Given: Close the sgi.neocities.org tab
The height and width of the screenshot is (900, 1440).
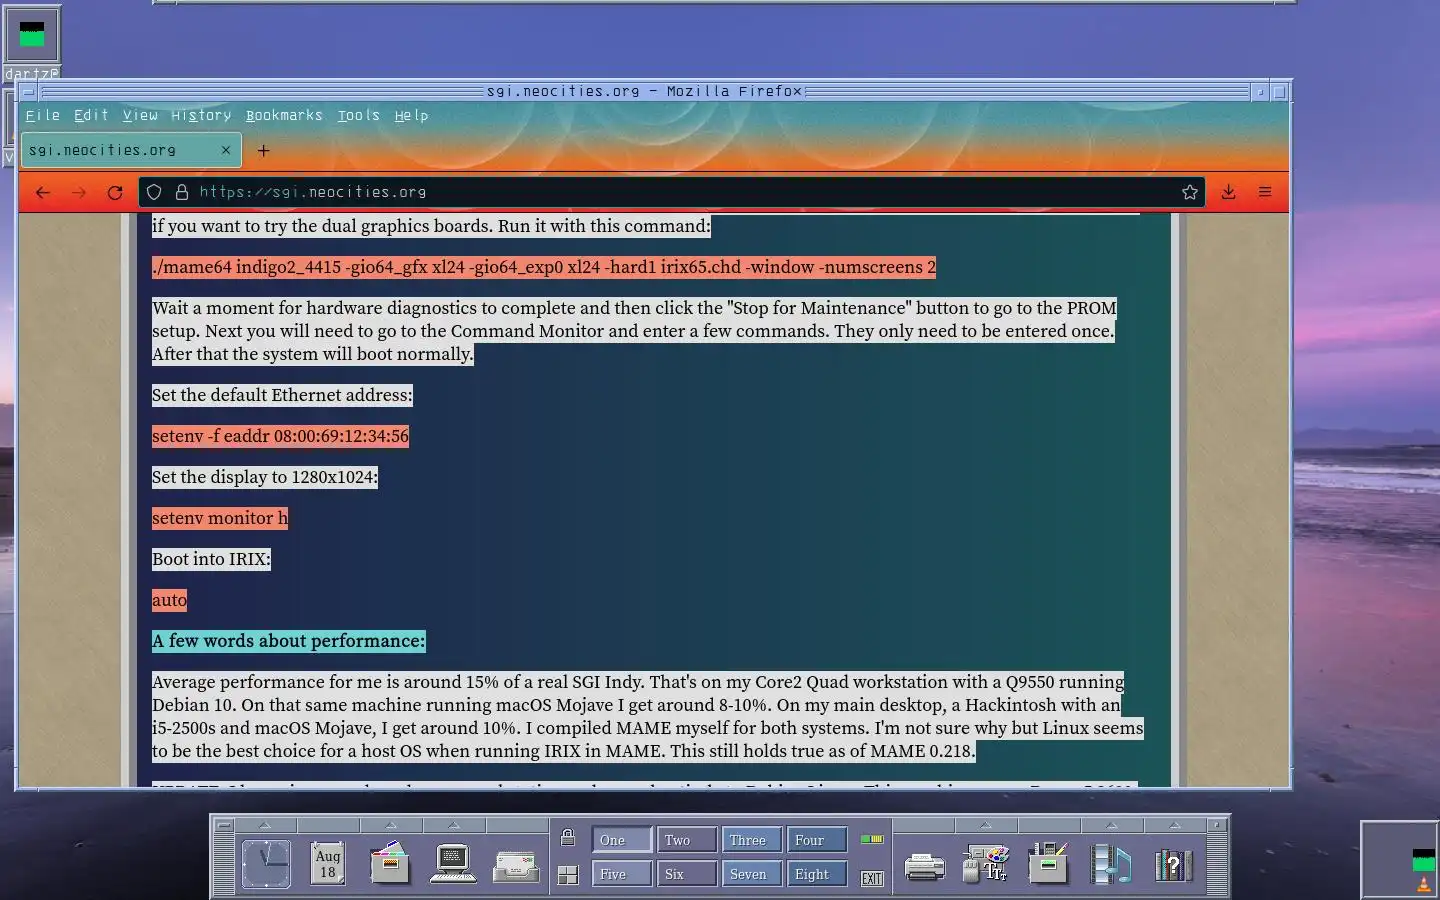Looking at the screenshot, I should (226, 150).
